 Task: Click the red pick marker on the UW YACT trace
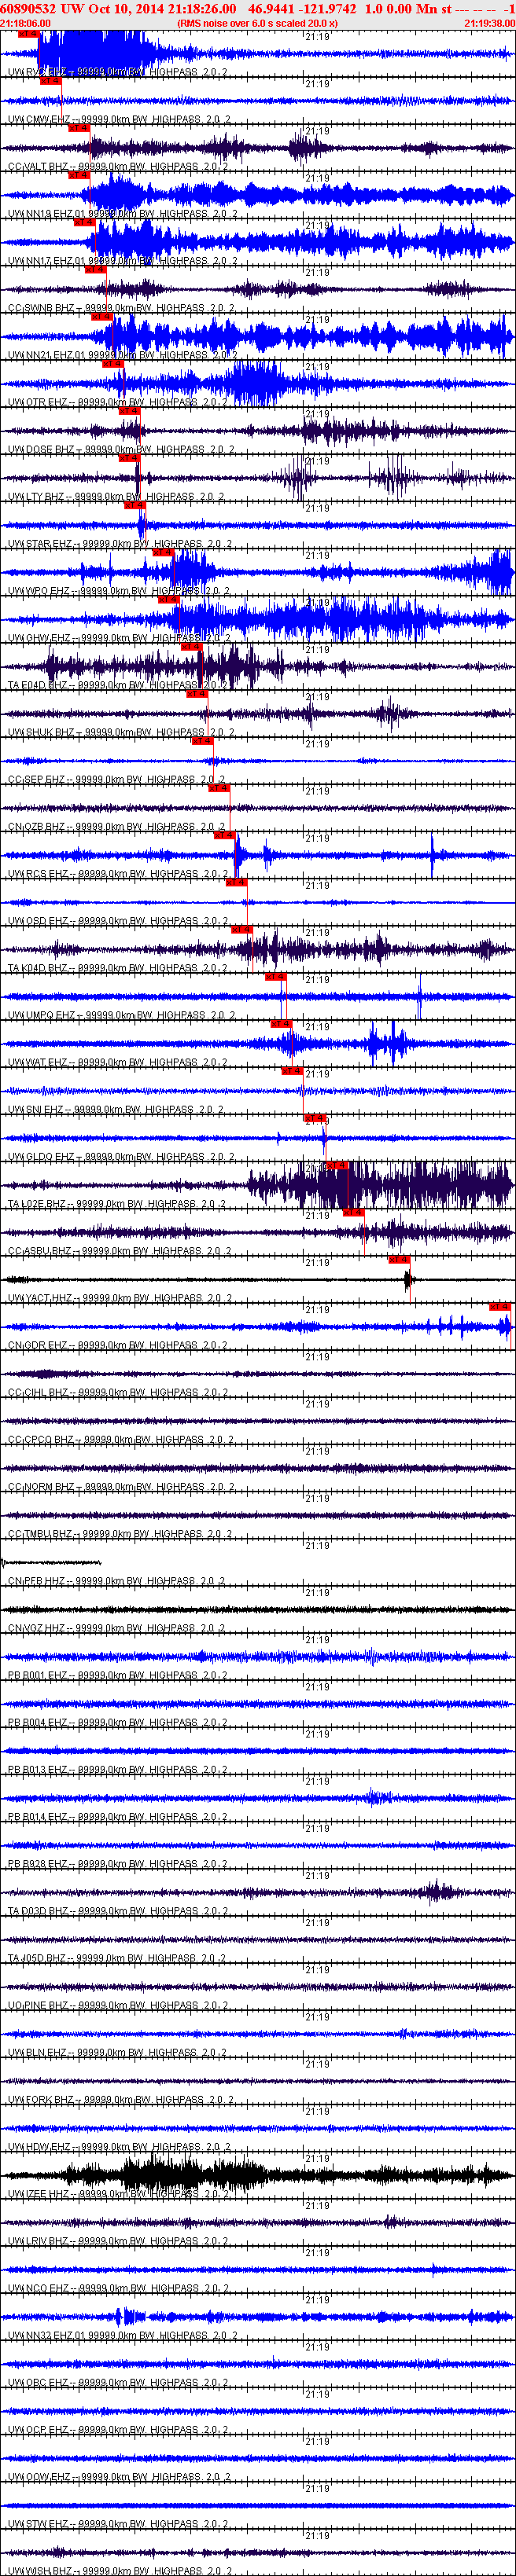pyautogui.click(x=399, y=1260)
